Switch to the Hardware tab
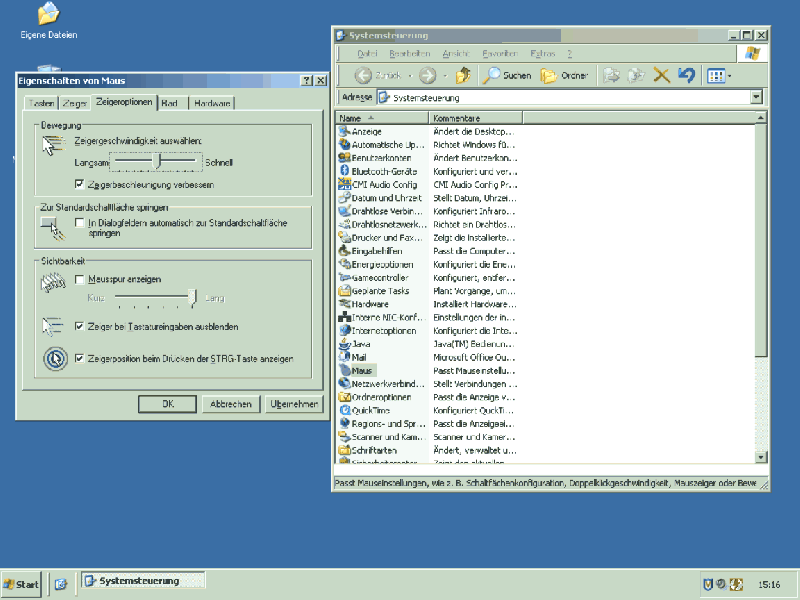Image resolution: width=800 pixels, height=600 pixels. (212, 103)
